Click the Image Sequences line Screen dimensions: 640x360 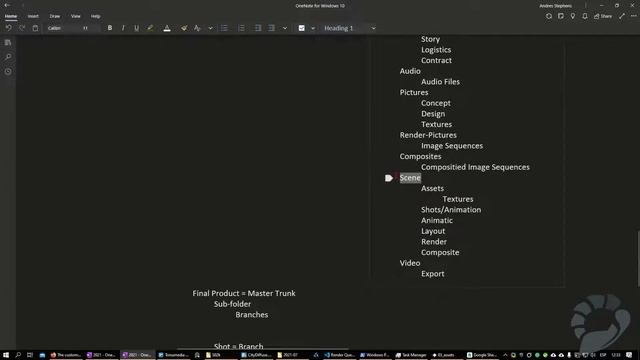click(x=452, y=146)
